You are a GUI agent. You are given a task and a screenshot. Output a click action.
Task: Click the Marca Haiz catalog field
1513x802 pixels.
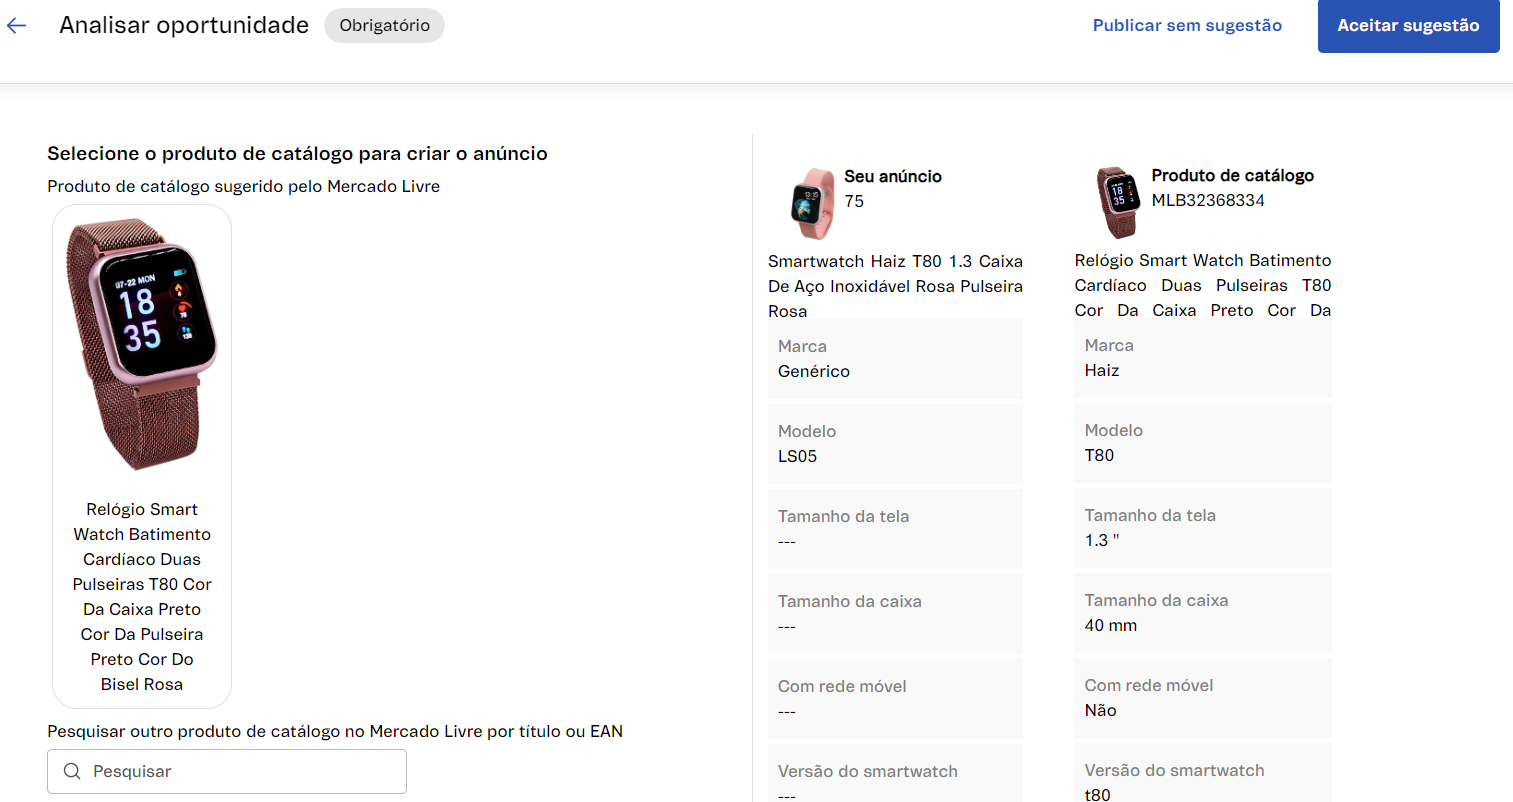pyautogui.click(x=1202, y=358)
